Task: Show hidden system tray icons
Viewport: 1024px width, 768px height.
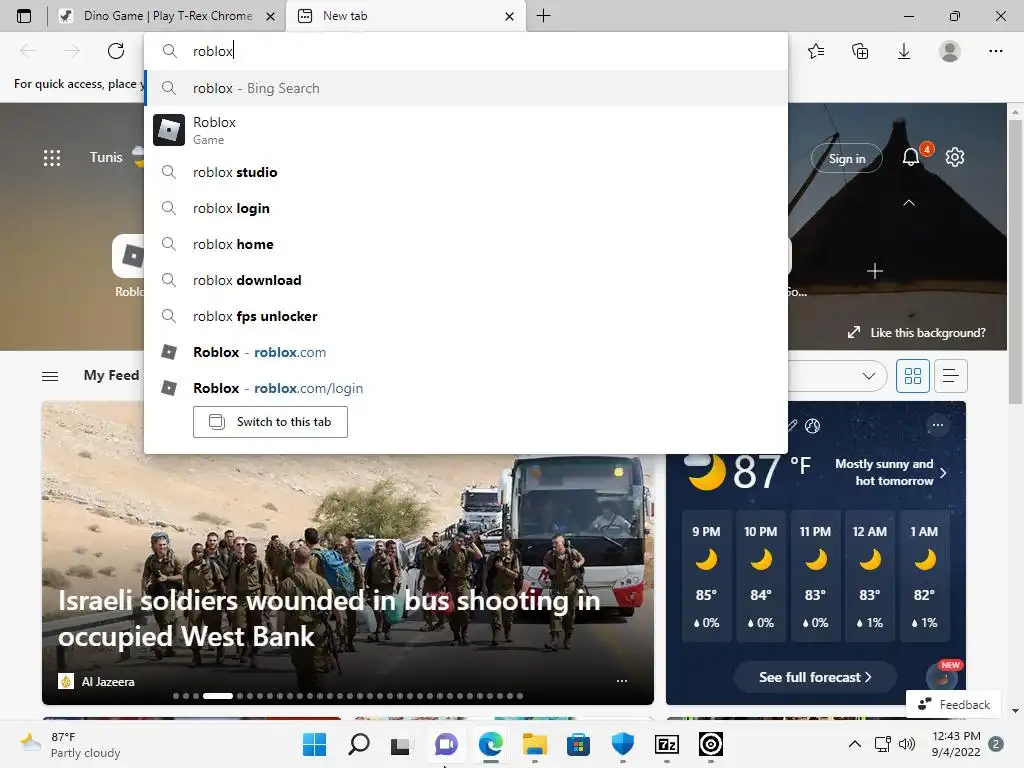Action: tap(854, 744)
